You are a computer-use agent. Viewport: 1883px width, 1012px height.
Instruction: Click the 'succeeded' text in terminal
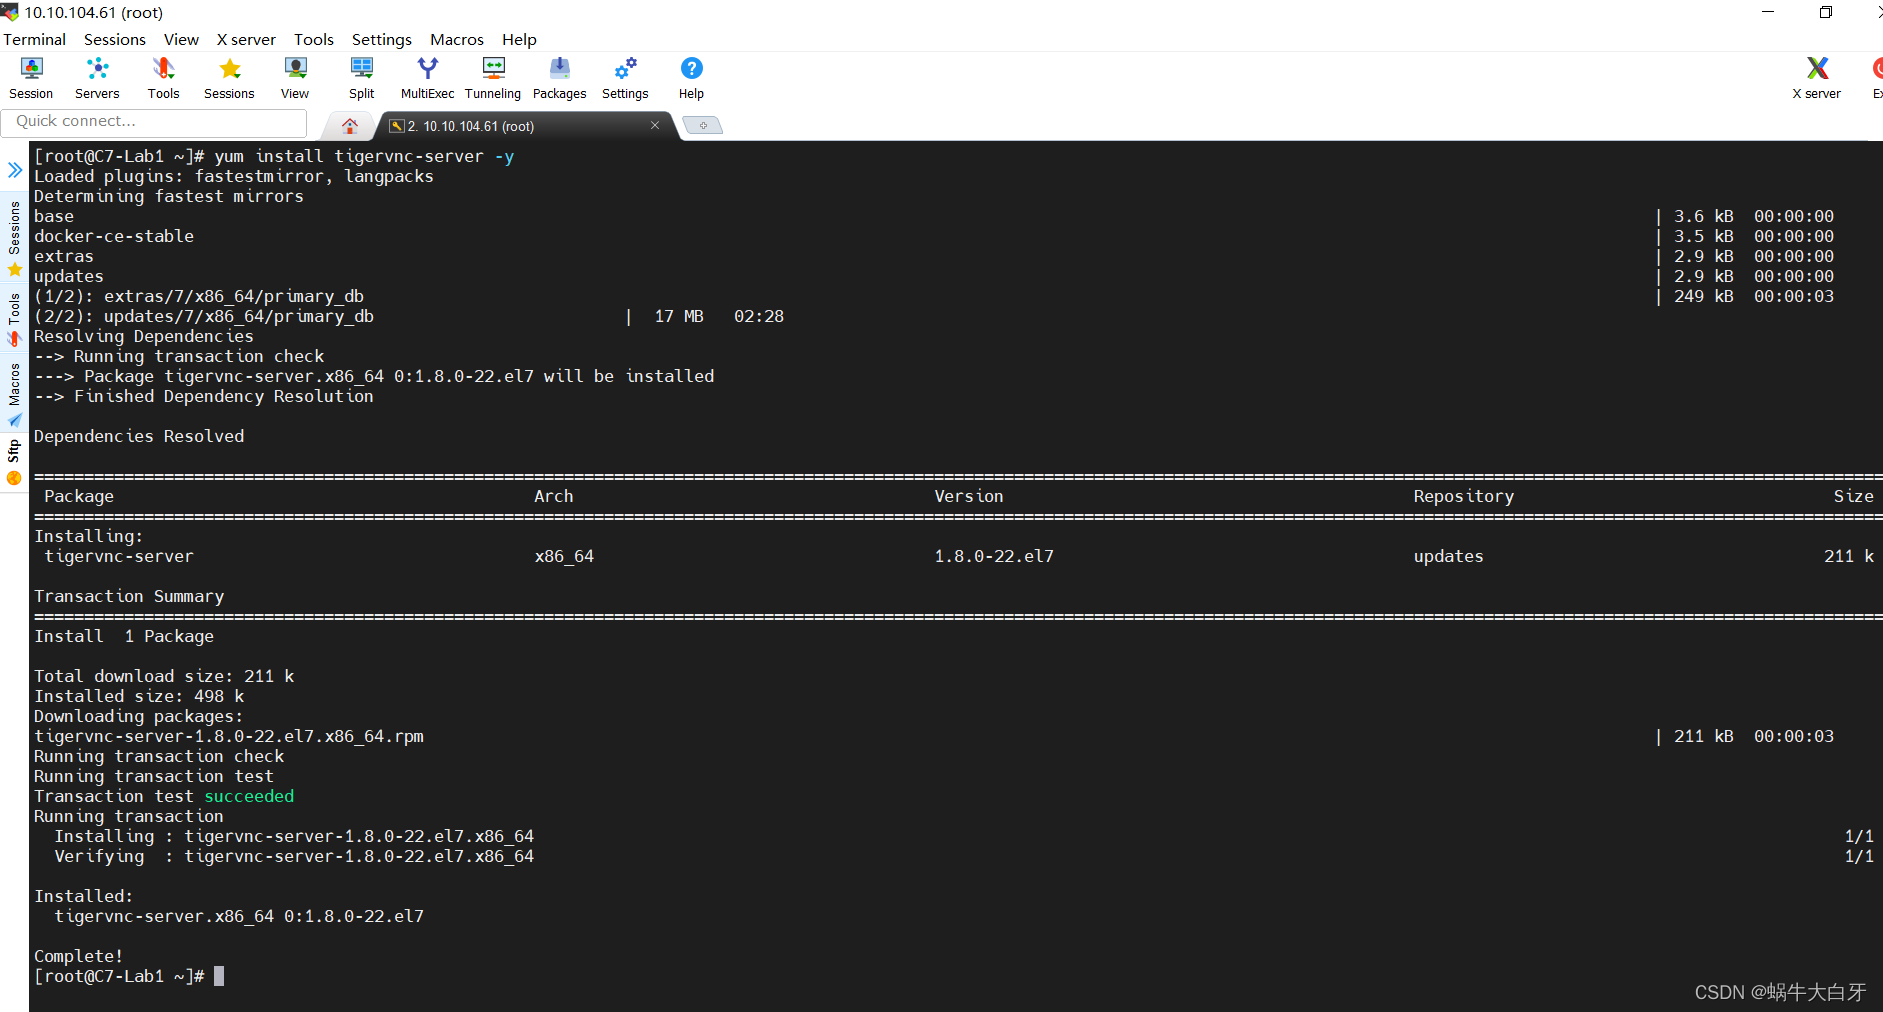tap(249, 796)
